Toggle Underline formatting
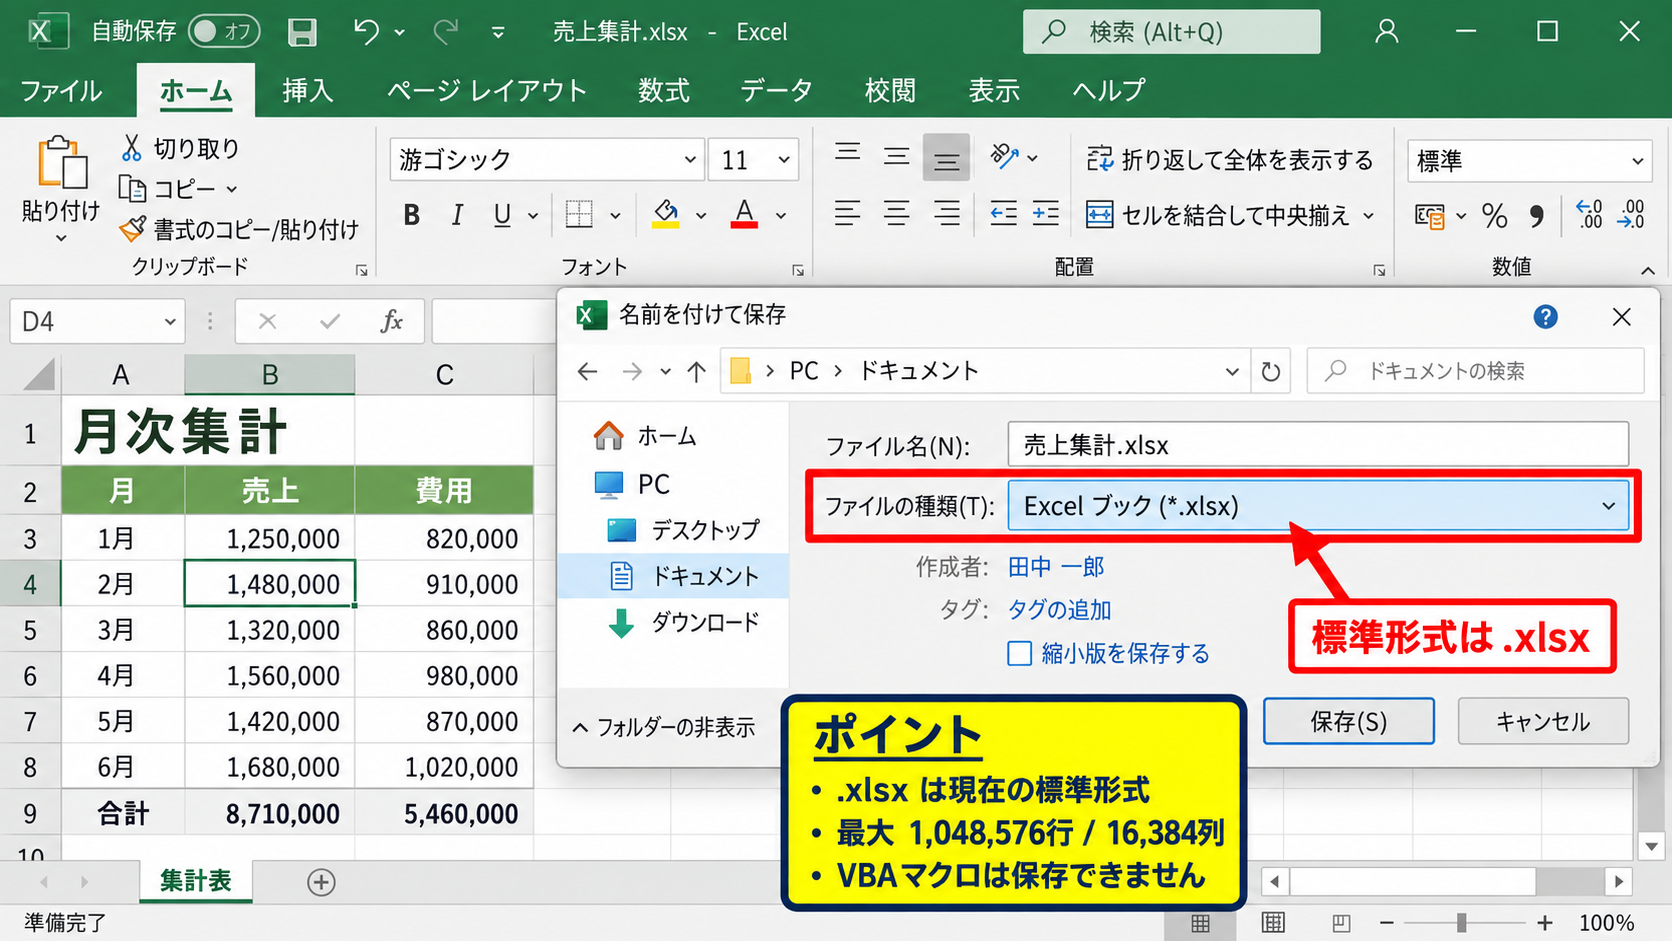 502,215
